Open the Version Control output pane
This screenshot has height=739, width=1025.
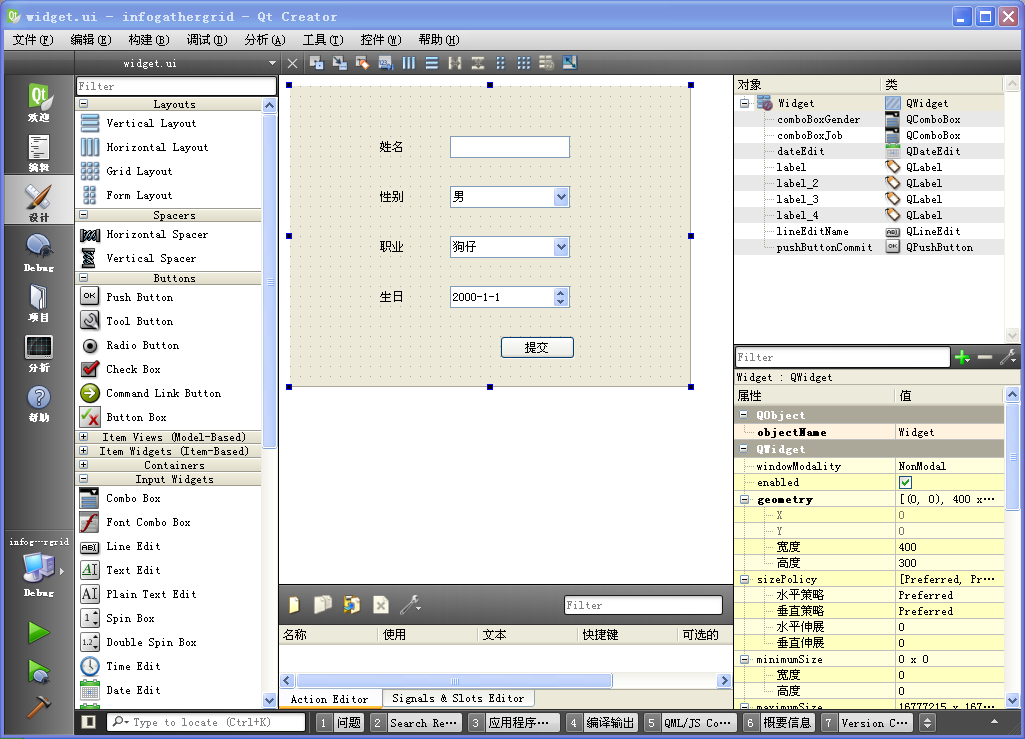867,723
